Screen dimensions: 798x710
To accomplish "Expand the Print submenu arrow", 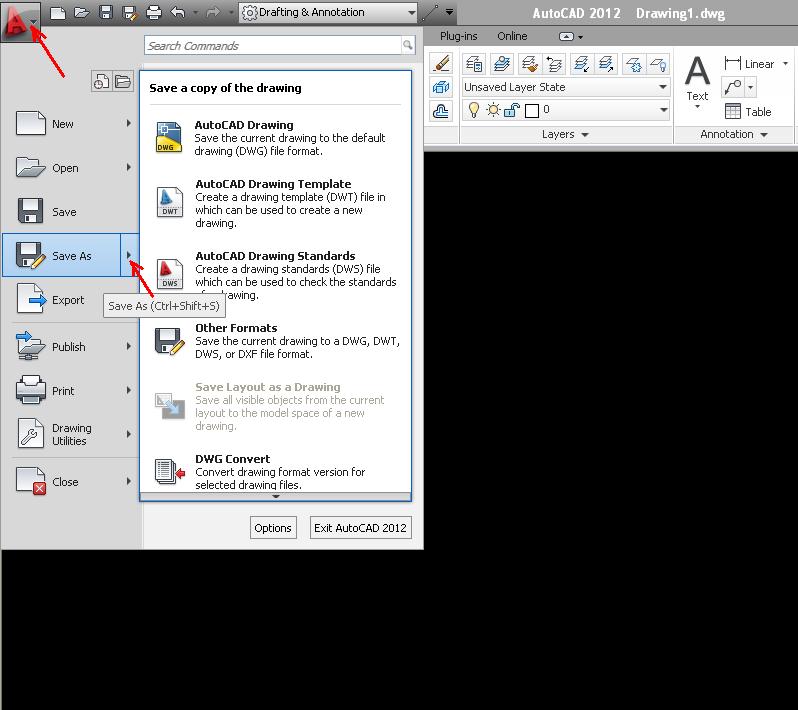I will click(x=129, y=390).
